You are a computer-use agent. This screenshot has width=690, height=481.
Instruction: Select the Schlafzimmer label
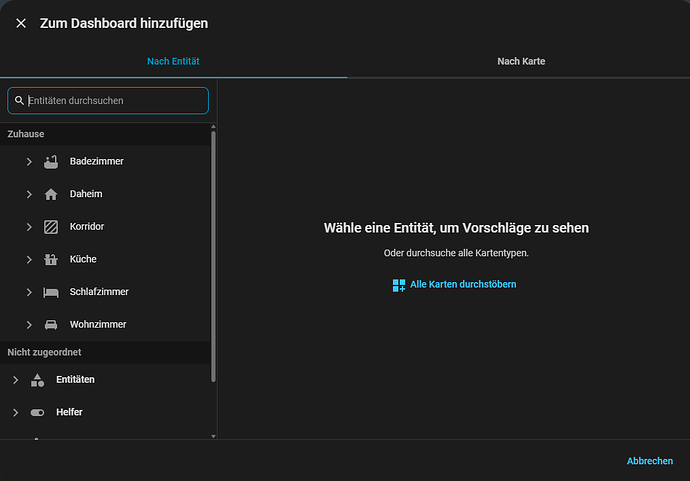[99, 291]
